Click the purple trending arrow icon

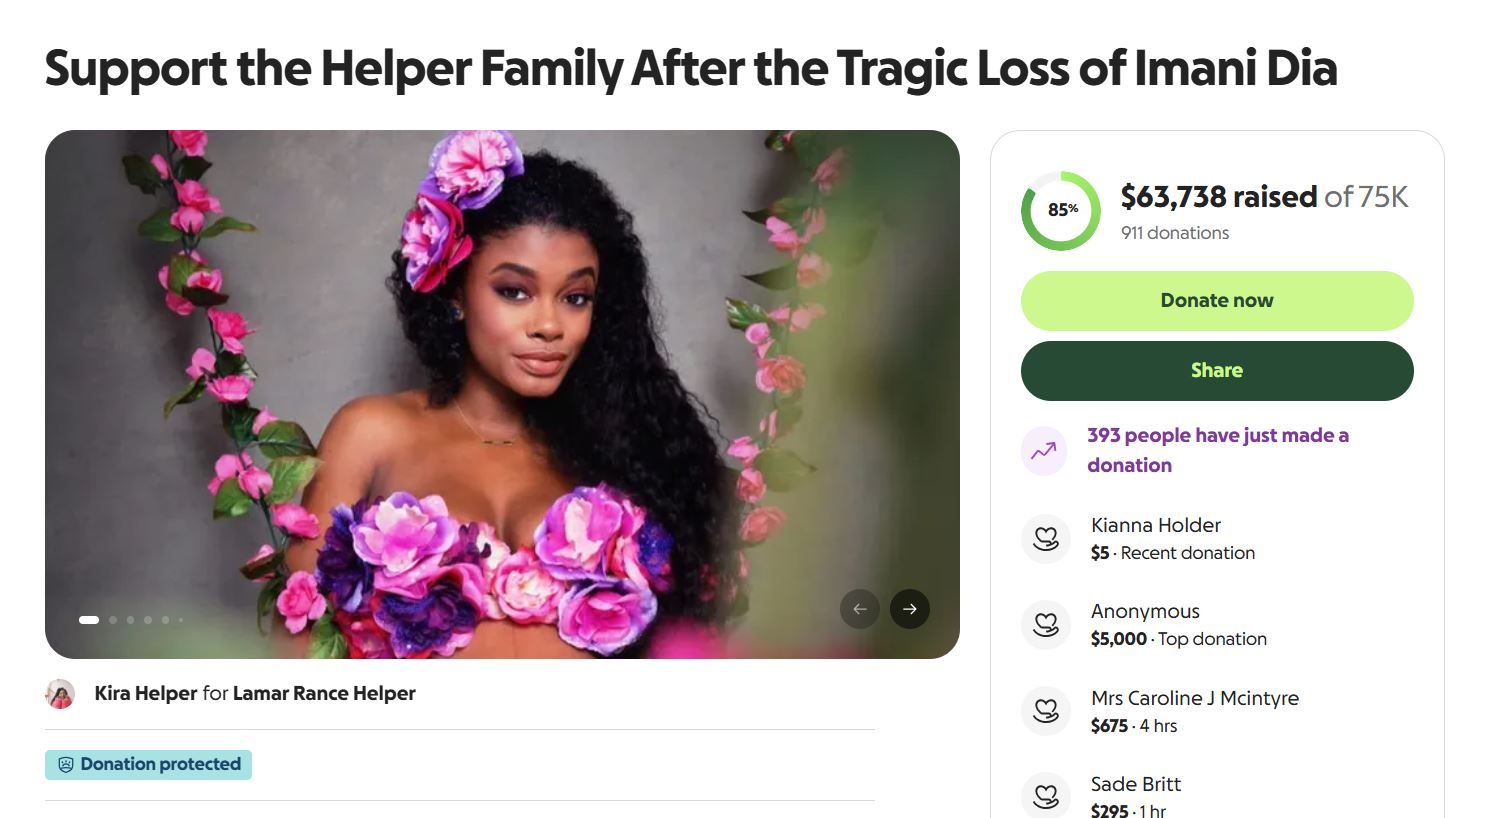1044,451
